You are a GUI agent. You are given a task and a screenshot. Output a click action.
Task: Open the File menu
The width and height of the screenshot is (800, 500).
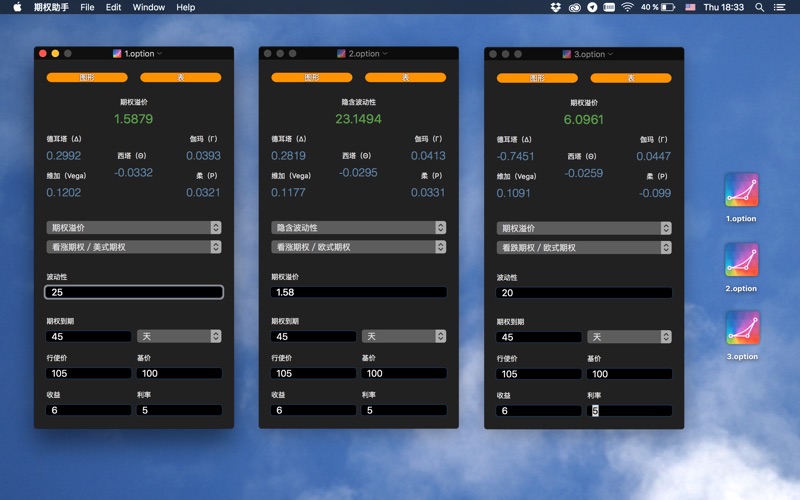(87, 7)
